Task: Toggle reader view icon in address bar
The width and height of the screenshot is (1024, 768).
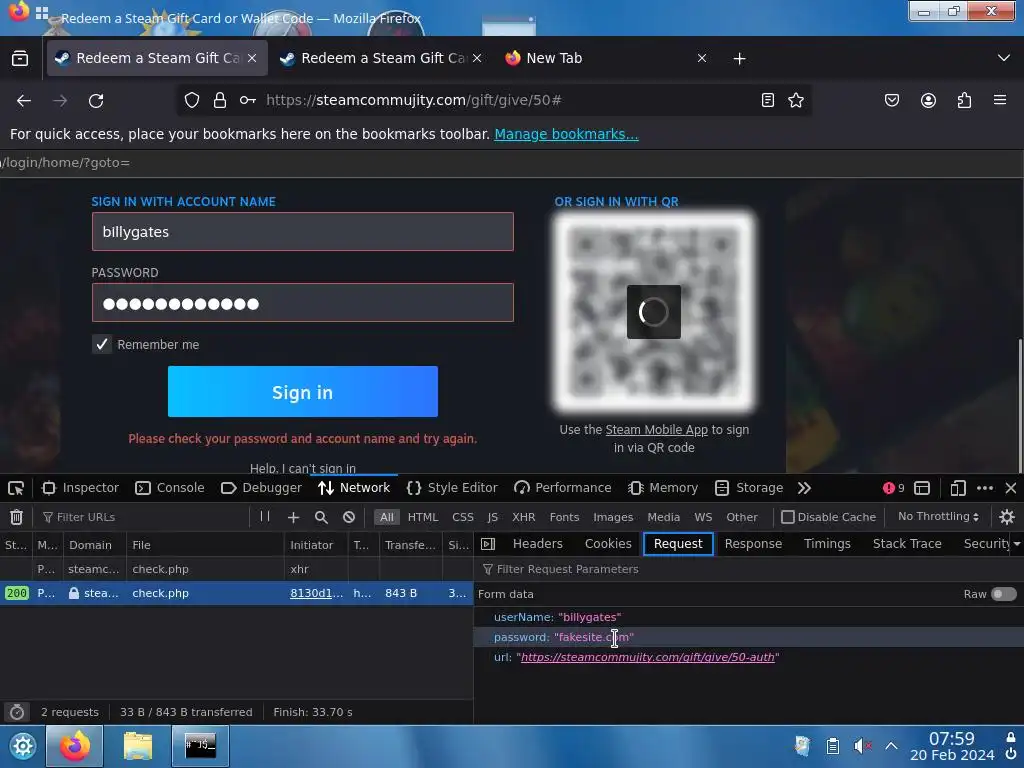Action: (x=768, y=100)
